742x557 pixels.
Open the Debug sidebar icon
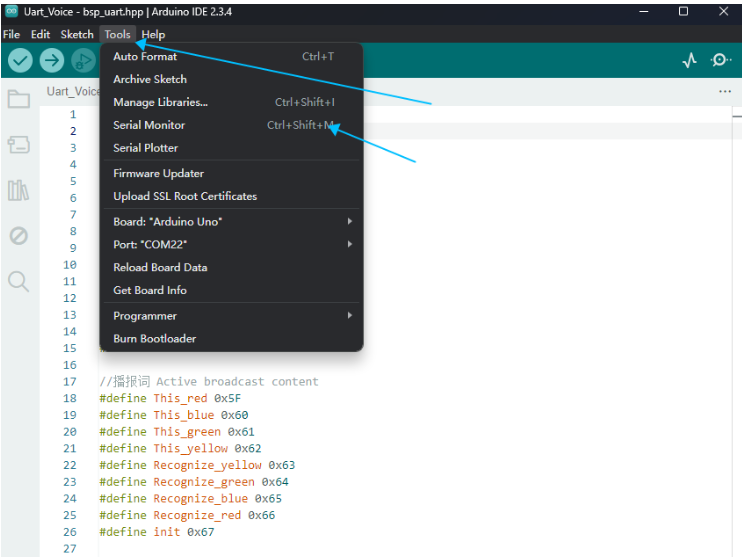pyautogui.click(x=18, y=235)
